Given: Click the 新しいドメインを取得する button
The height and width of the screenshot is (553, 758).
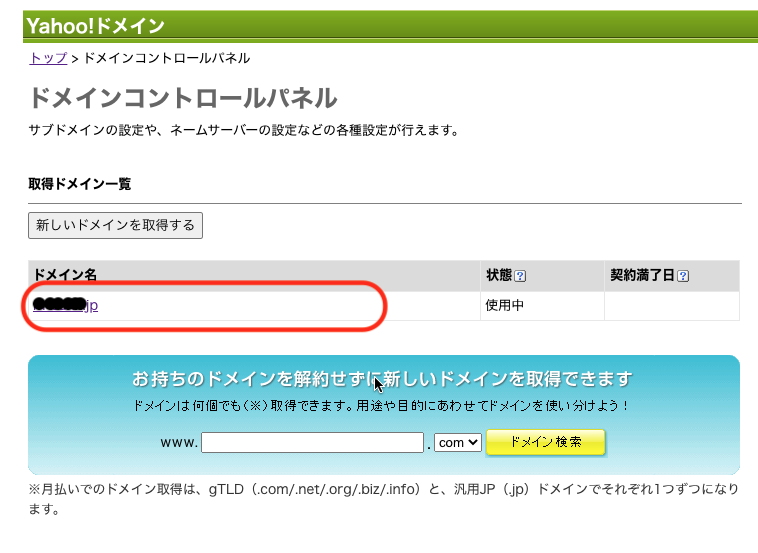Looking at the screenshot, I should coord(115,225).
